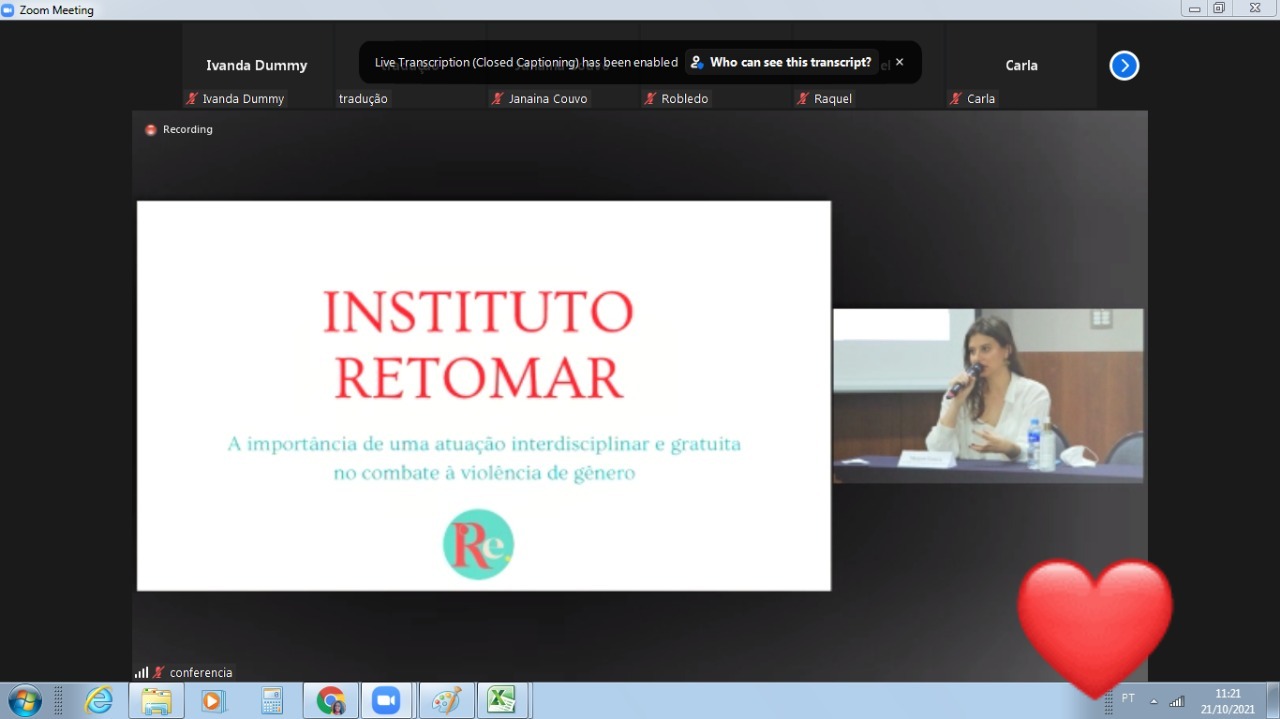Switch to Google Chrome in the taskbar
Screen dimensions: 1280x719
pyautogui.click(x=330, y=701)
